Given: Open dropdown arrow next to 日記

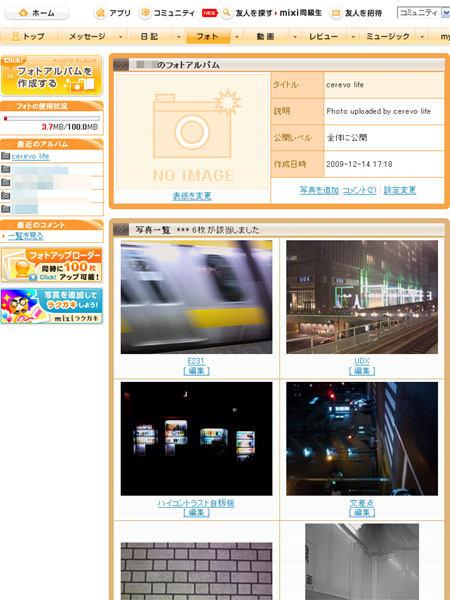Looking at the screenshot, I should pyautogui.click(x=179, y=37).
